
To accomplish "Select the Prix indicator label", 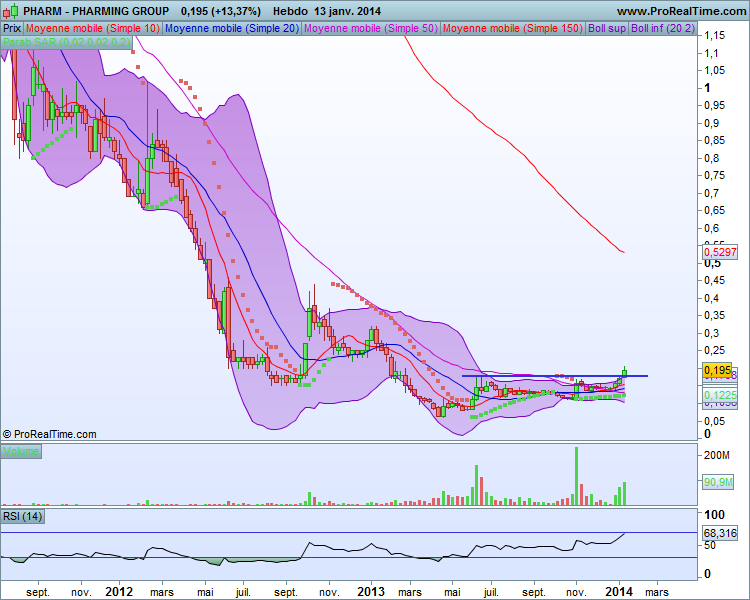I will (12, 28).
